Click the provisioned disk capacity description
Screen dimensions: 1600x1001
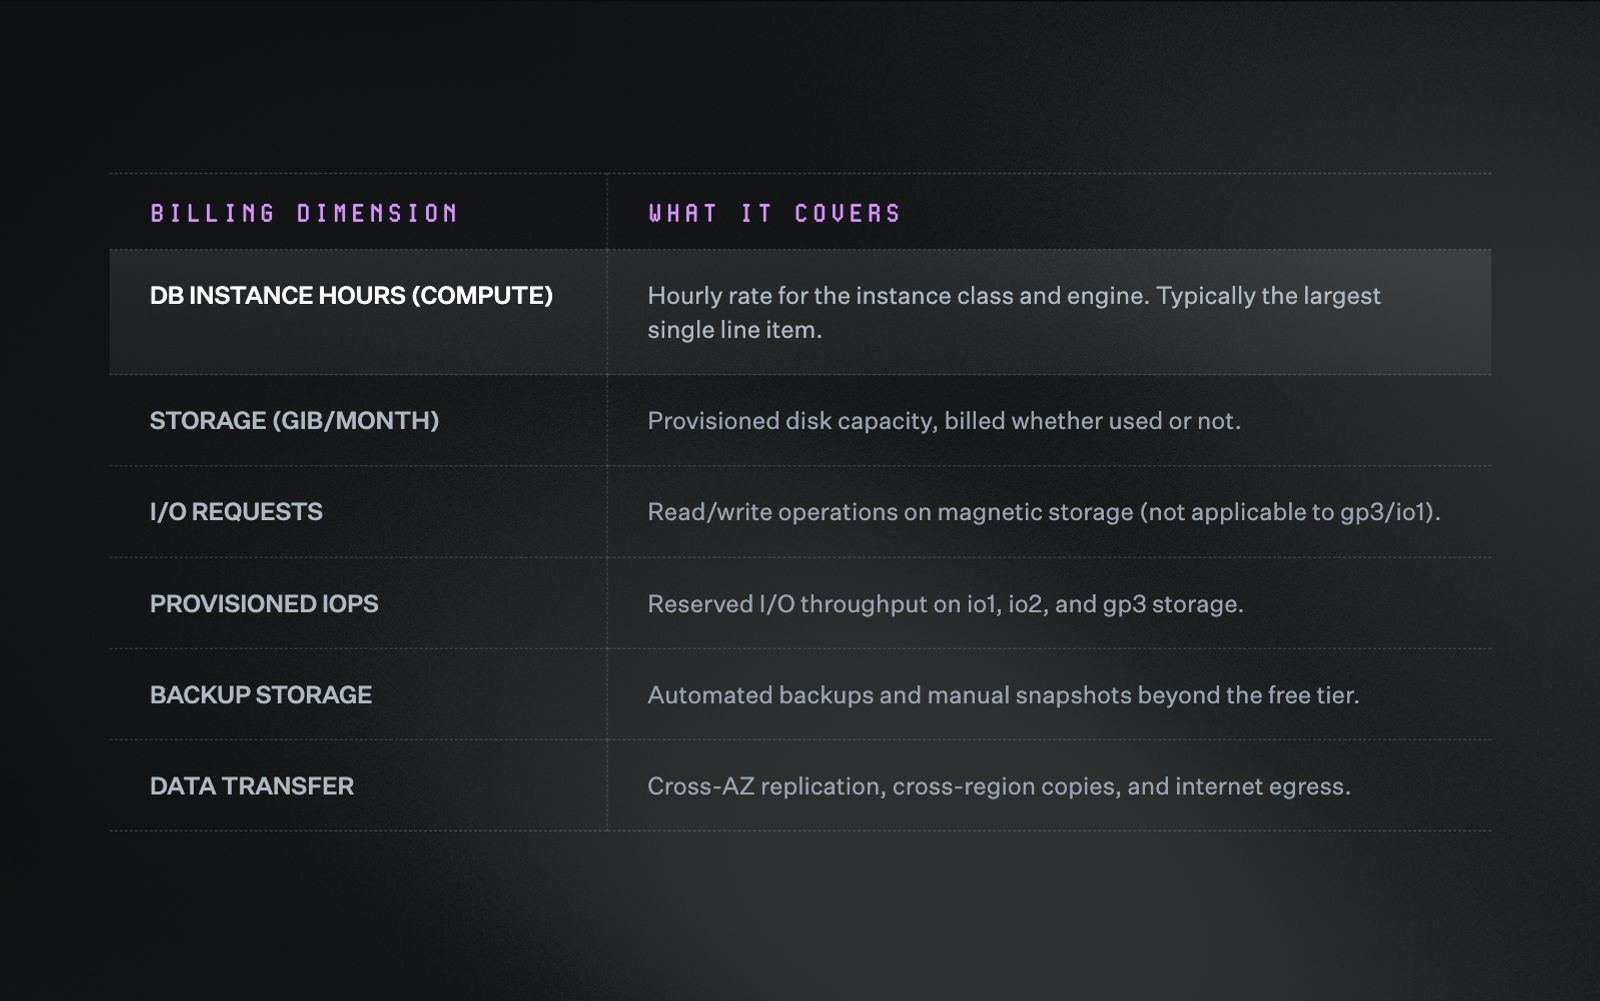(x=944, y=421)
